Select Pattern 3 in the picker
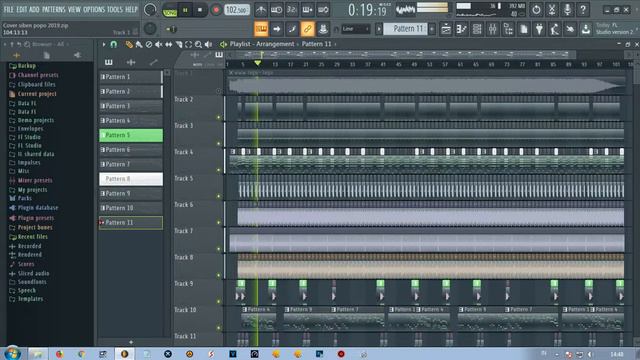 [131, 106]
